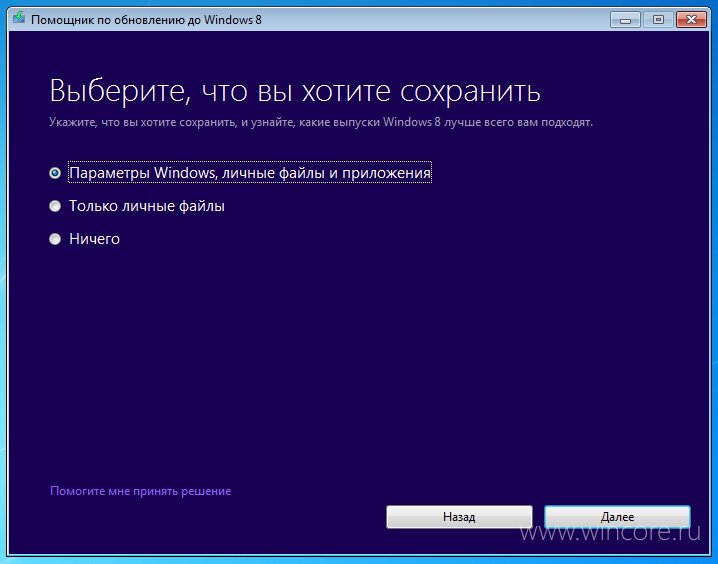Go back with the 'Назад' button
The image size is (718, 564).
459,517
